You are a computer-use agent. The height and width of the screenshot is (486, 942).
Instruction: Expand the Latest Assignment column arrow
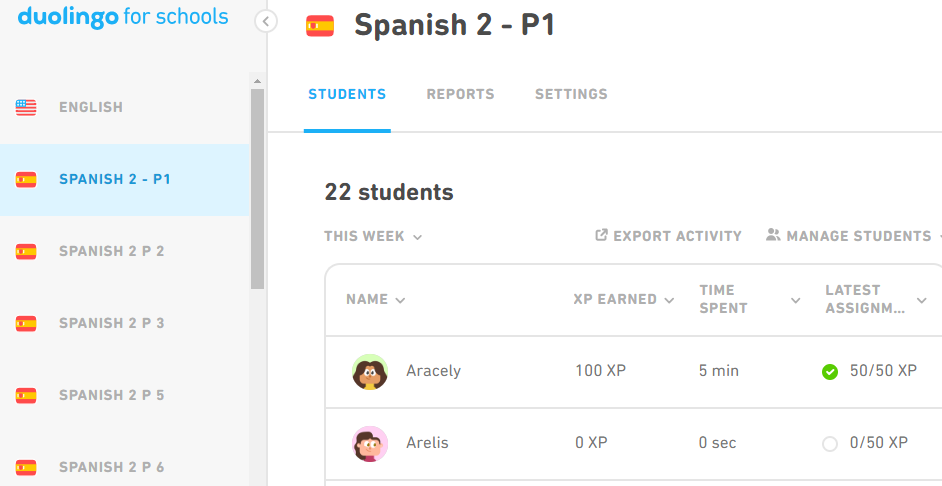click(x=922, y=300)
